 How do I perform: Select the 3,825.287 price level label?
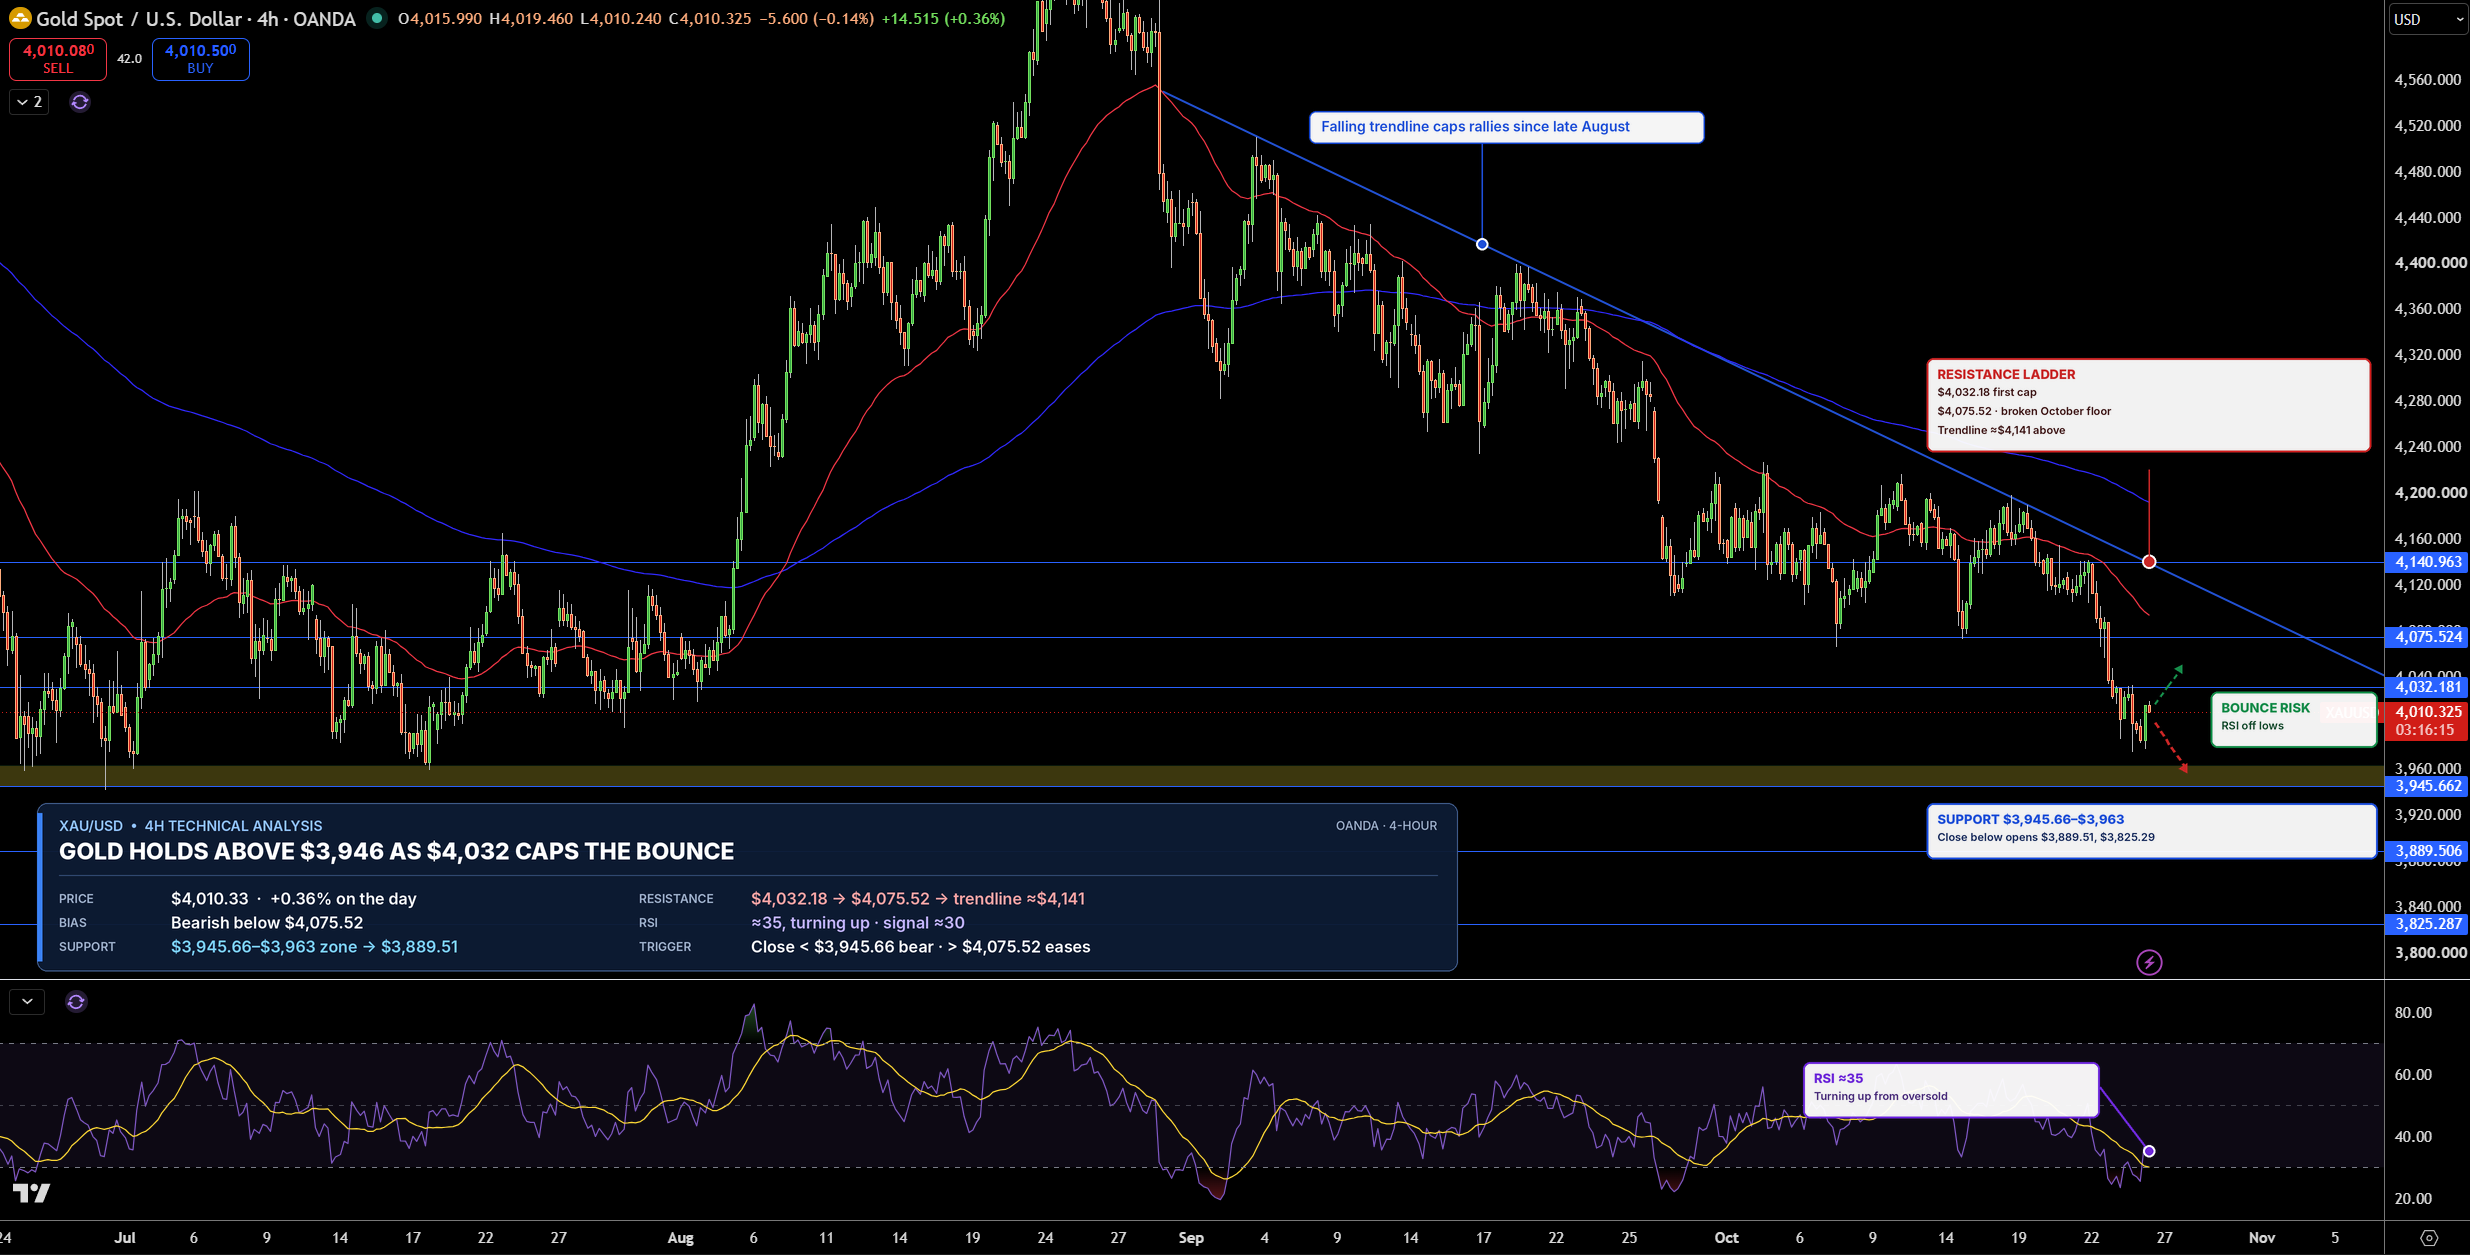point(2428,924)
